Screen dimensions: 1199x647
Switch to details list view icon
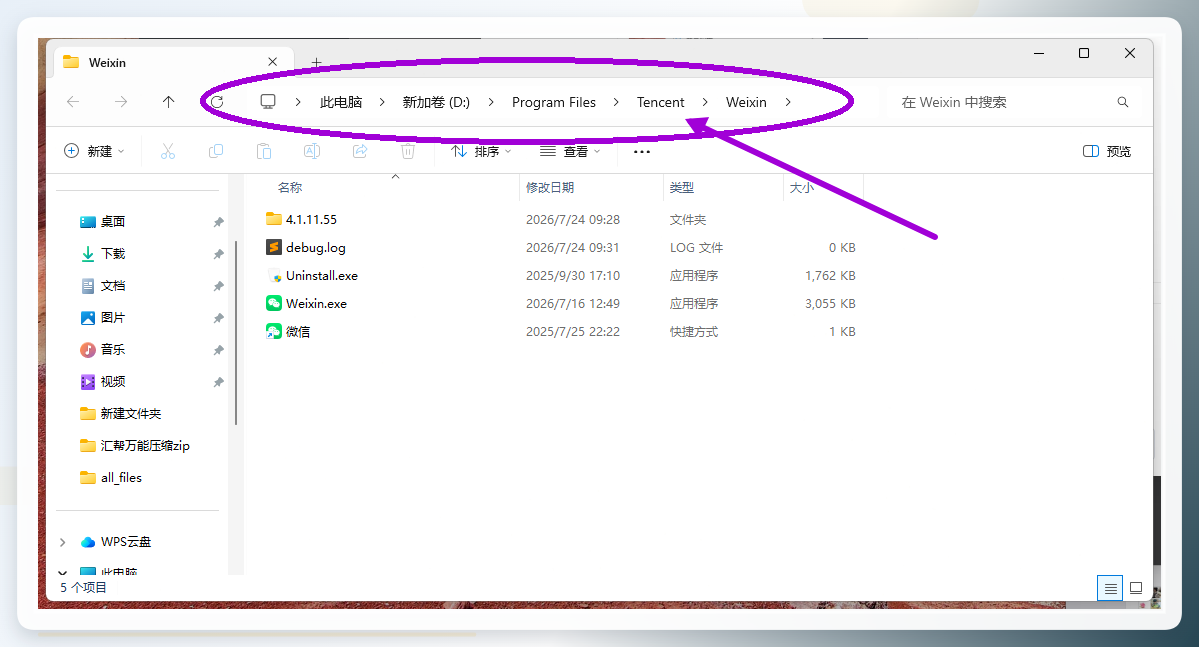[x=1110, y=588]
